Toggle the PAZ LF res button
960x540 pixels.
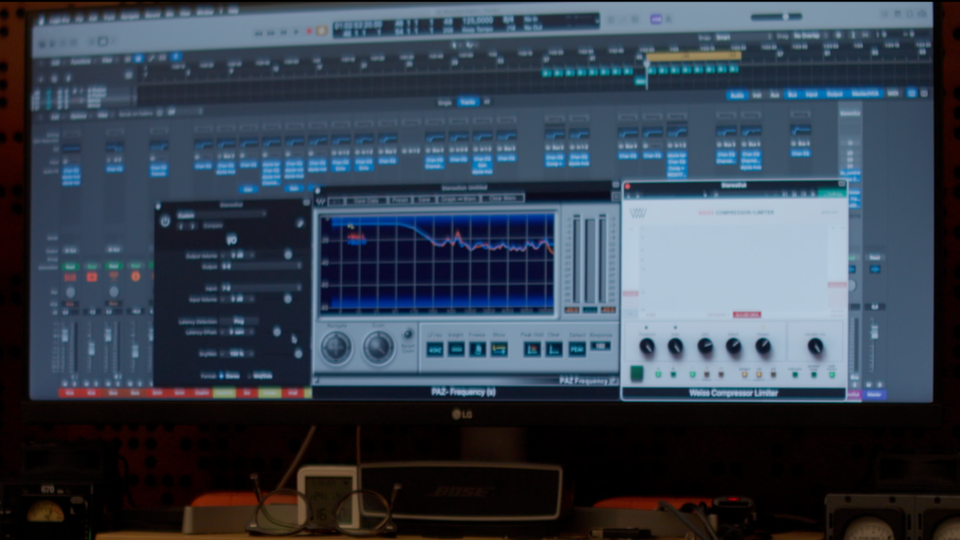point(435,349)
